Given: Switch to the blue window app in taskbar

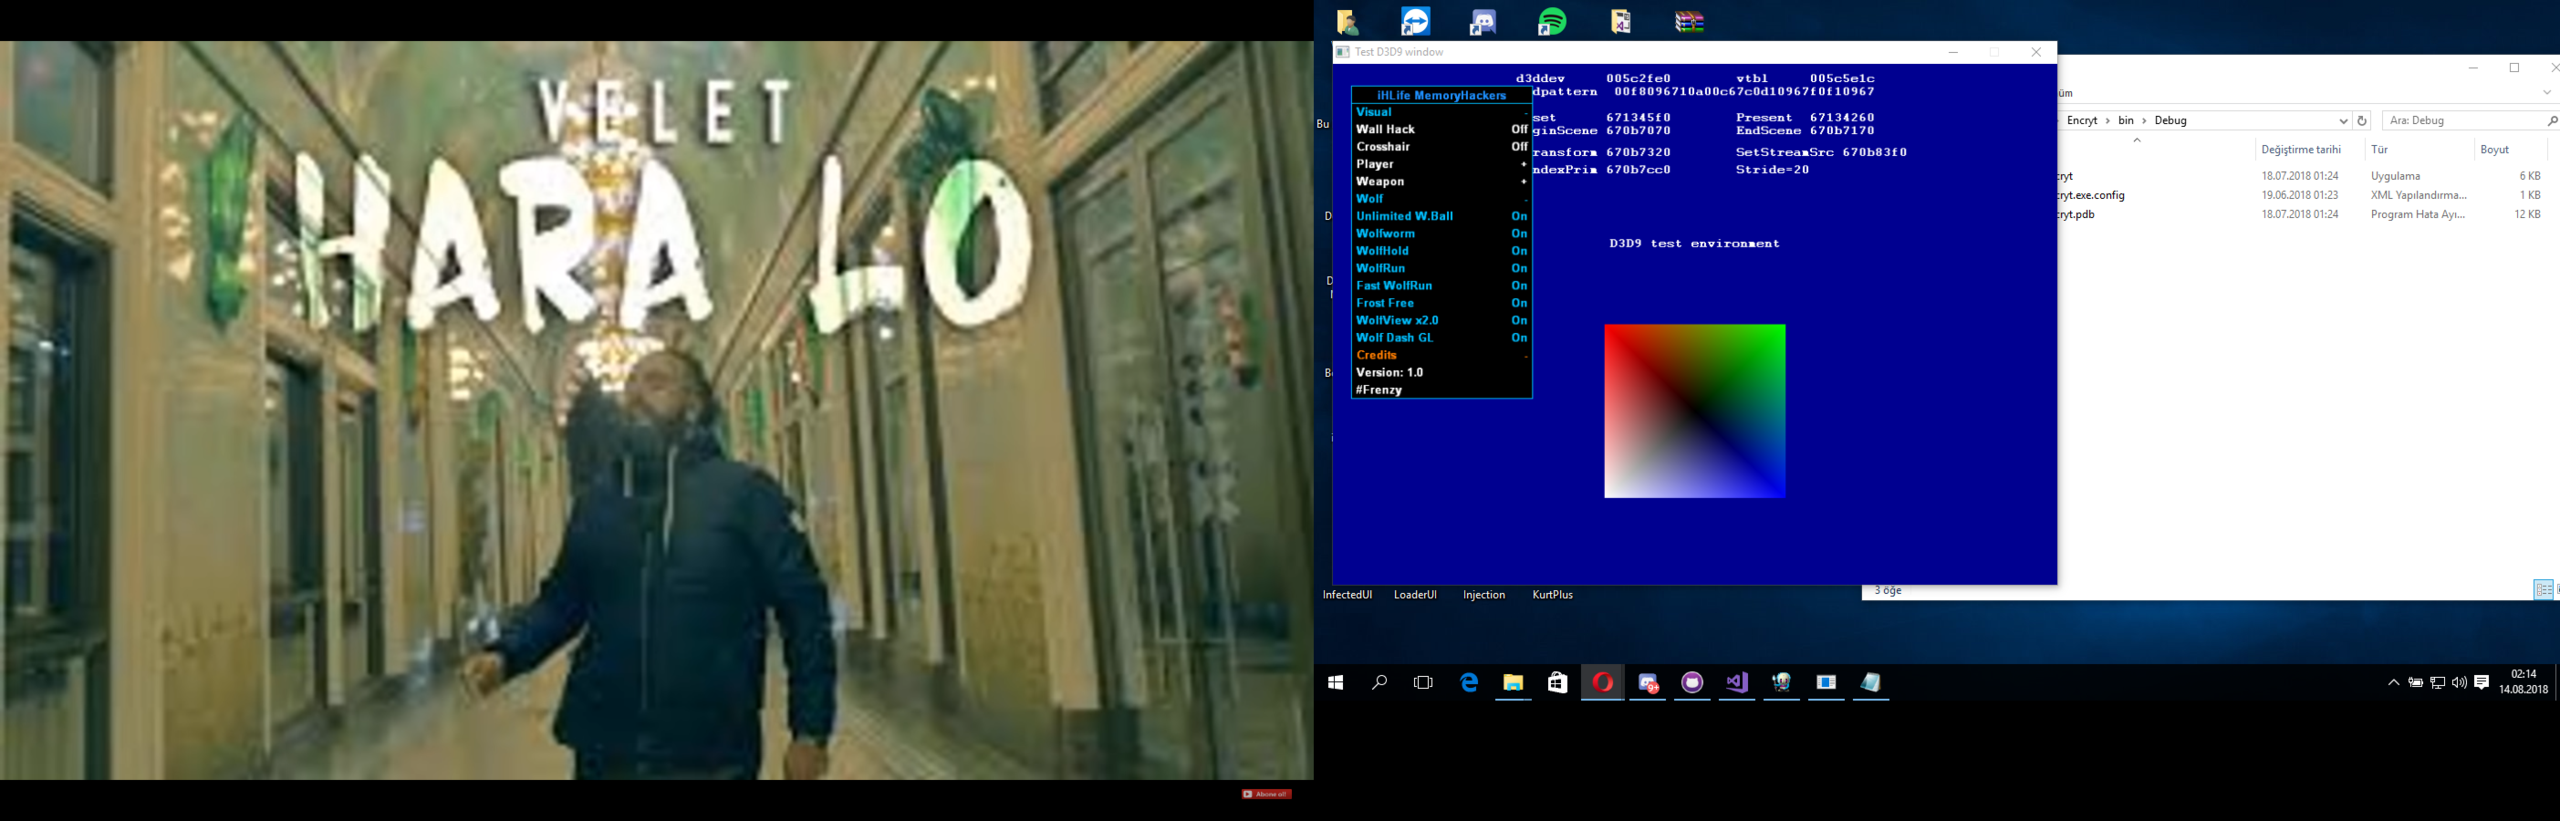Looking at the screenshot, I should pyautogui.click(x=1826, y=682).
